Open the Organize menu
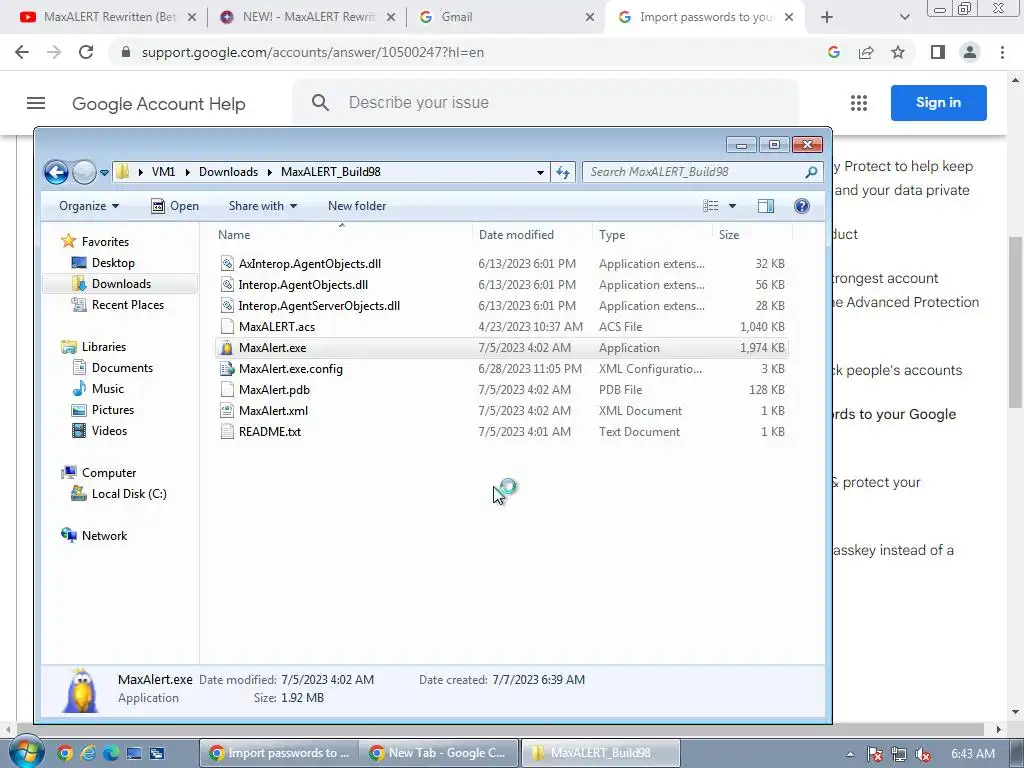This screenshot has width=1024, height=768. pos(89,206)
